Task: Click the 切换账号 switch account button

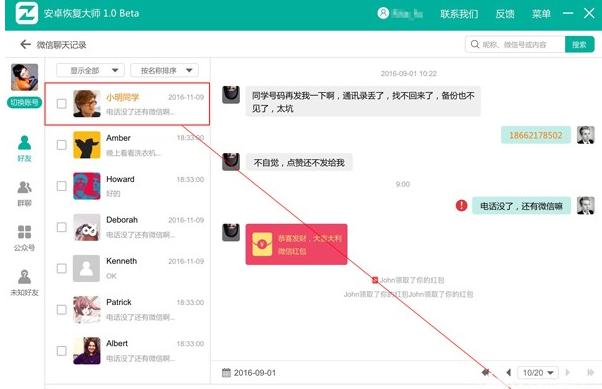Action: click(24, 103)
